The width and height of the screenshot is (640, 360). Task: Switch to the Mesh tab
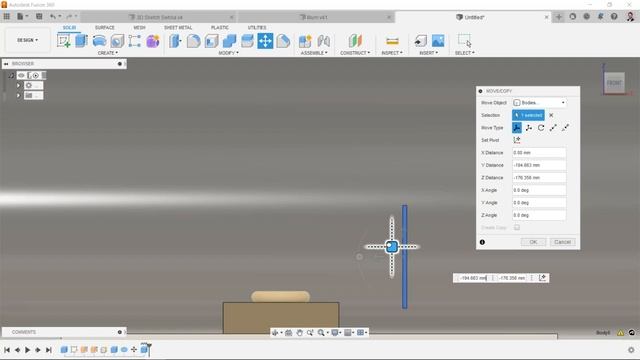[x=139, y=27]
